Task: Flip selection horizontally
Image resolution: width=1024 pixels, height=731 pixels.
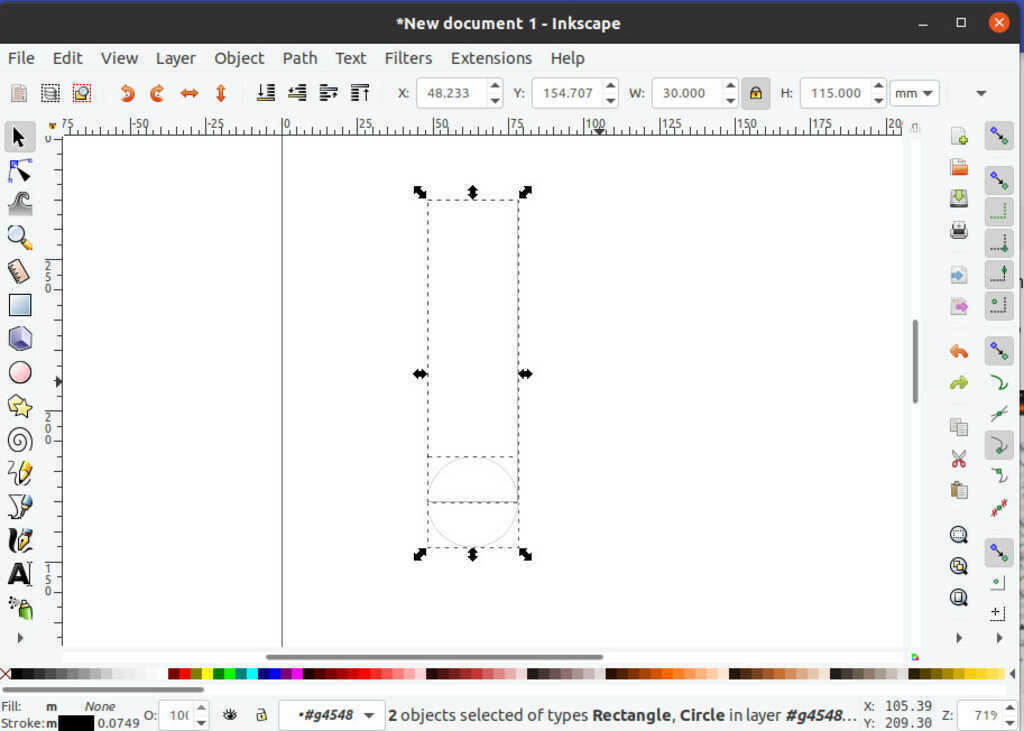Action: point(189,93)
